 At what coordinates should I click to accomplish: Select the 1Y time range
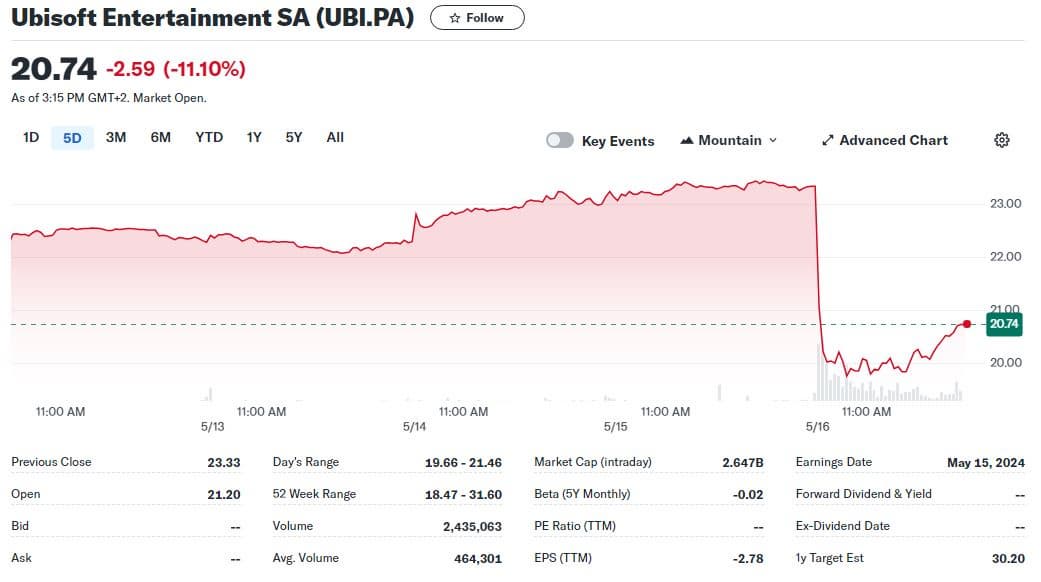(254, 137)
